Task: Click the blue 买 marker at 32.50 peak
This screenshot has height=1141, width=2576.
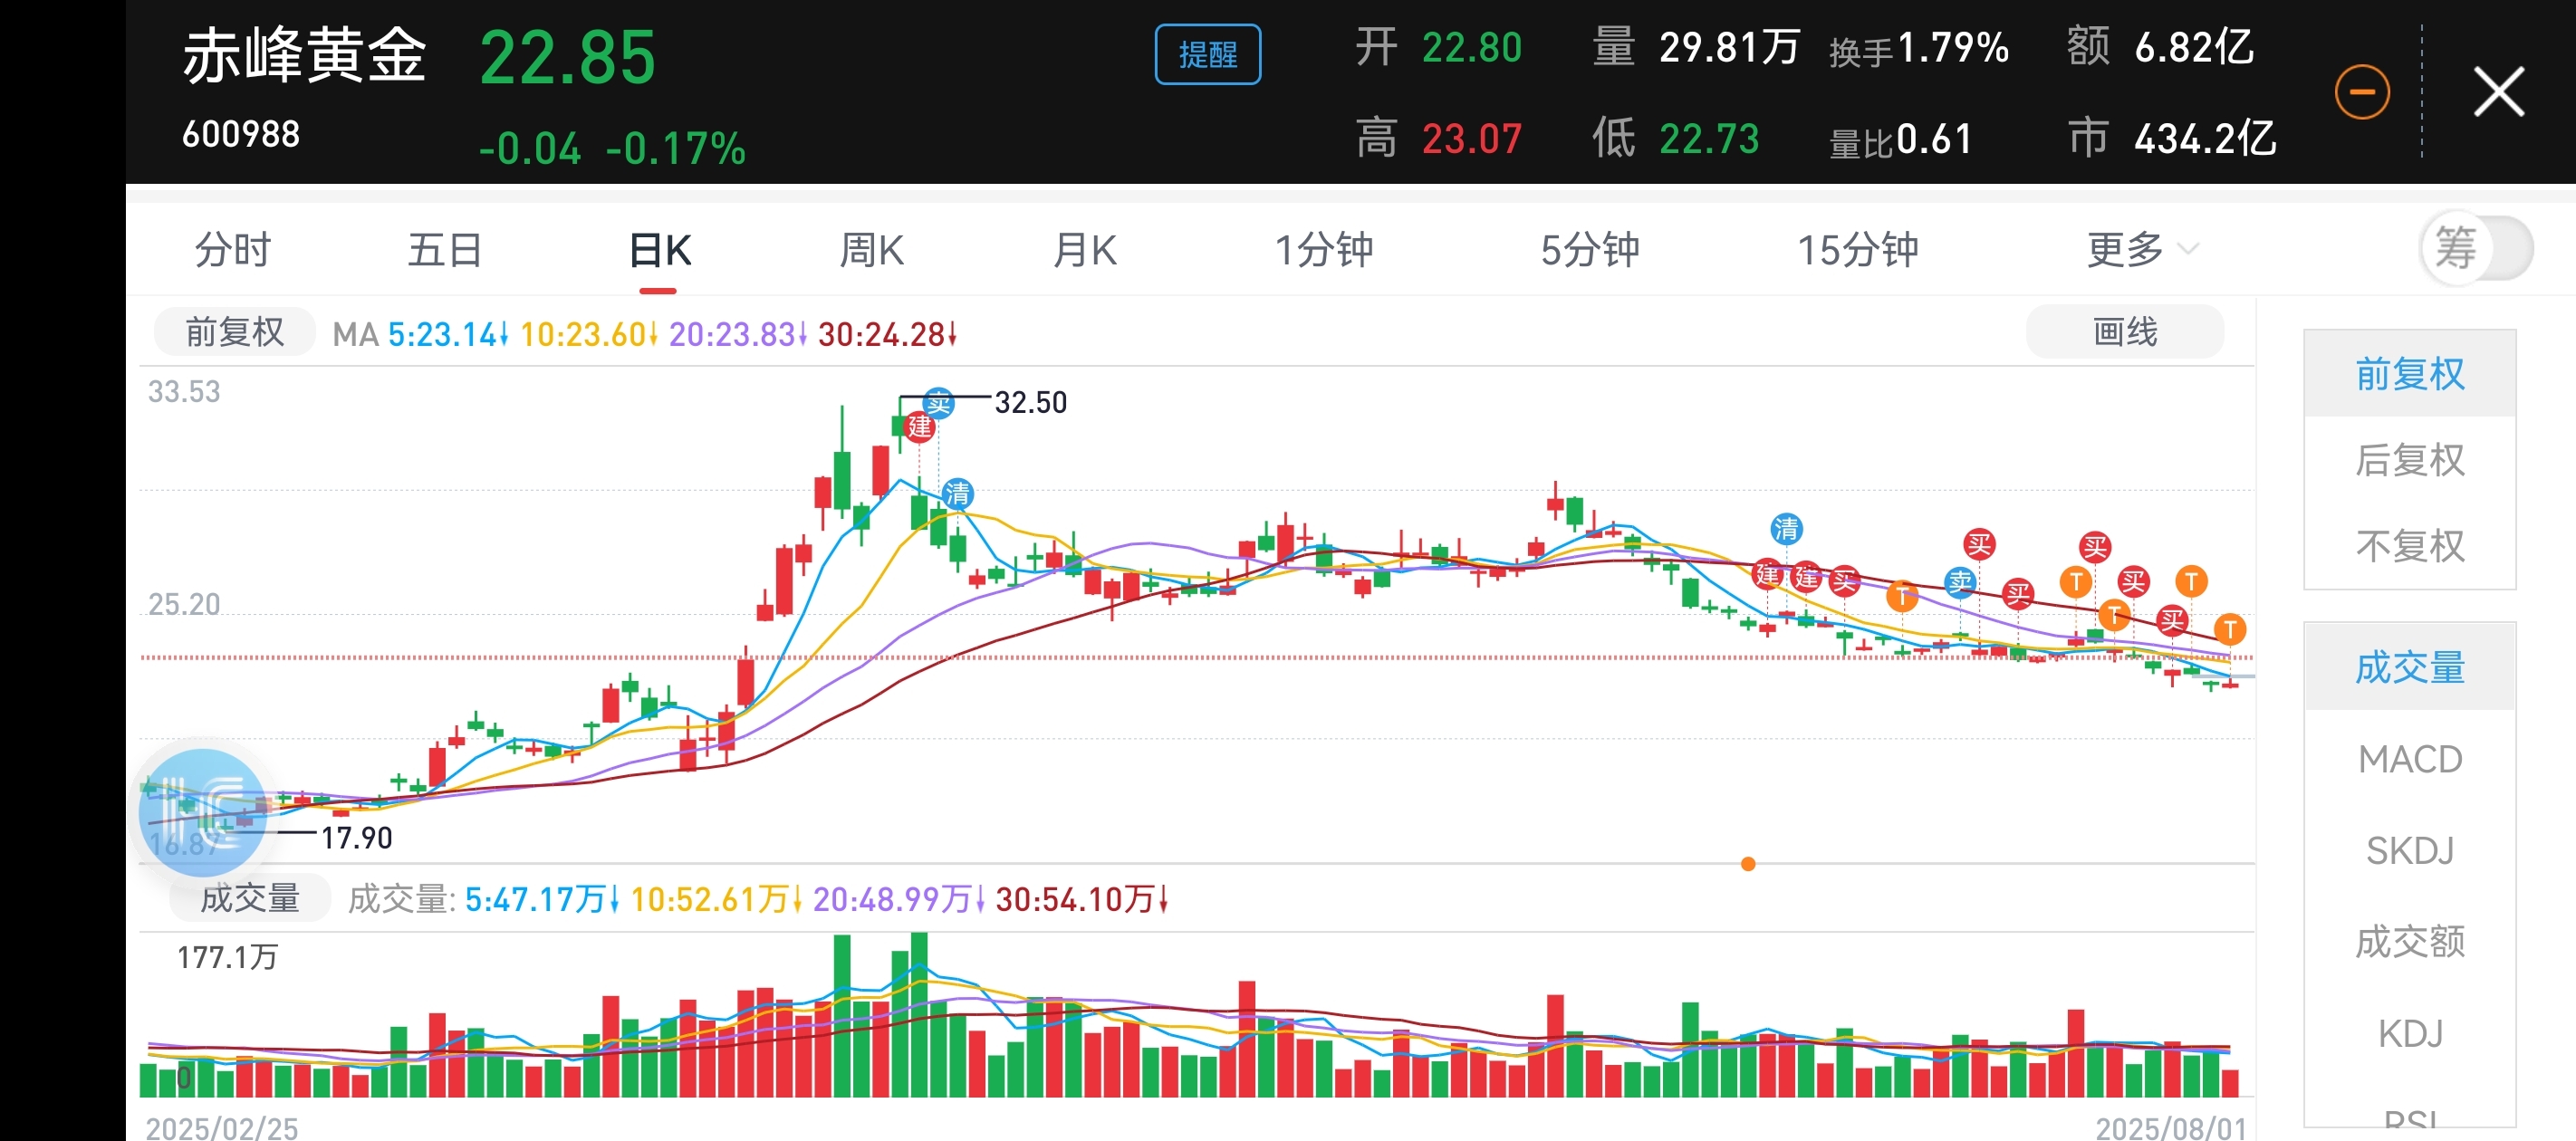Action: [x=938, y=403]
